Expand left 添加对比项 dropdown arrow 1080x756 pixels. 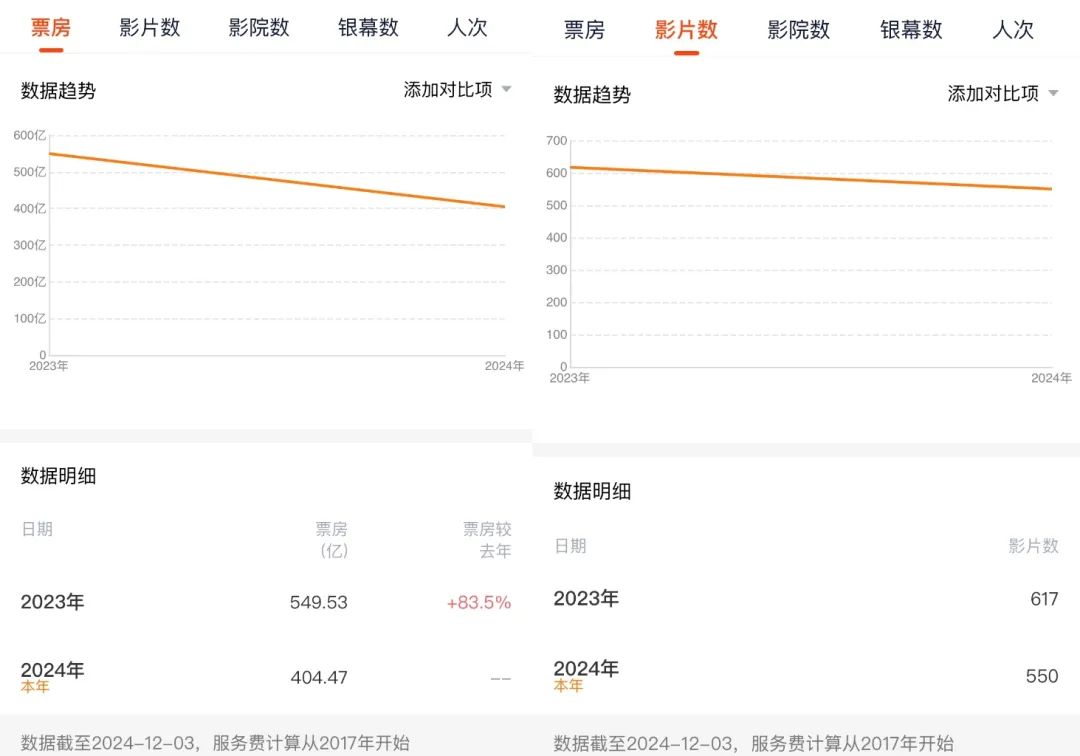point(506,89)
